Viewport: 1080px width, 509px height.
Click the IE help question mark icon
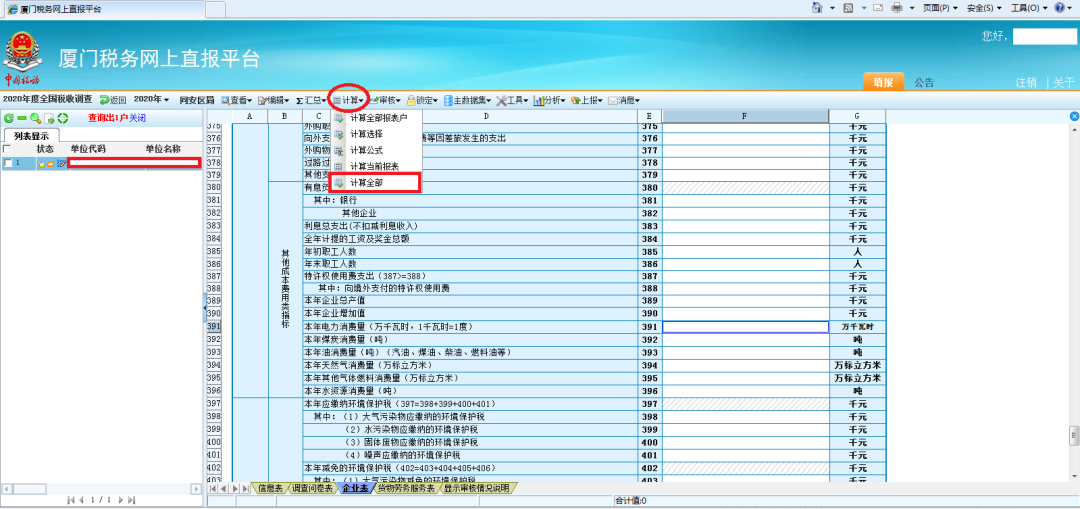point(1059,8)
